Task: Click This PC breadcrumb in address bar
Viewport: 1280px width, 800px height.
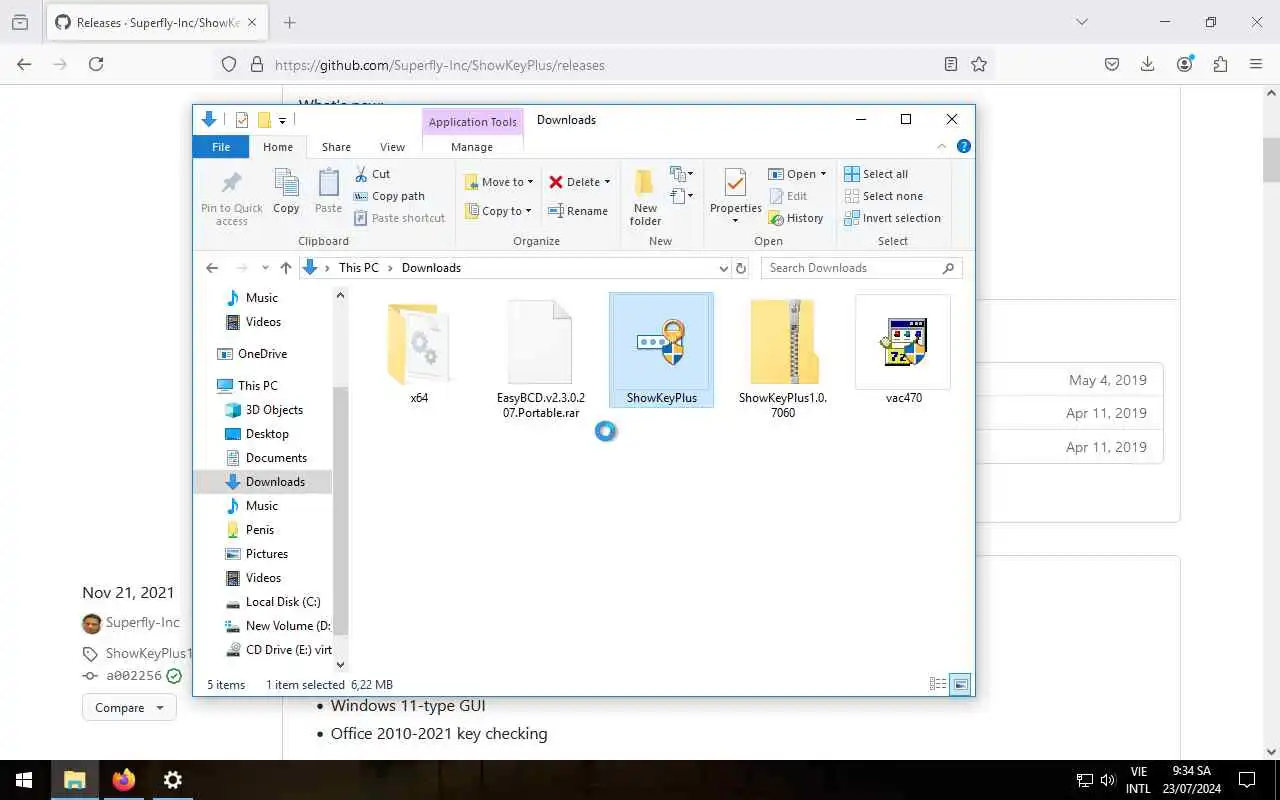Action: [358, 268]
